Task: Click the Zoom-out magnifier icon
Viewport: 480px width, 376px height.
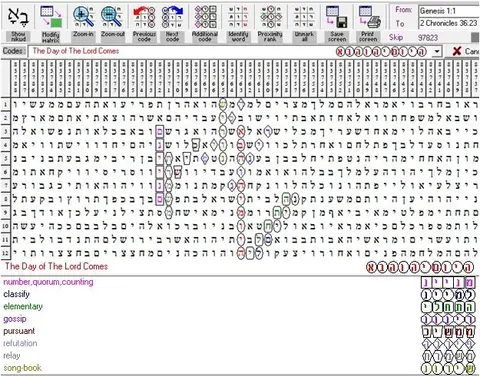Action: click(x=113, y=17)
